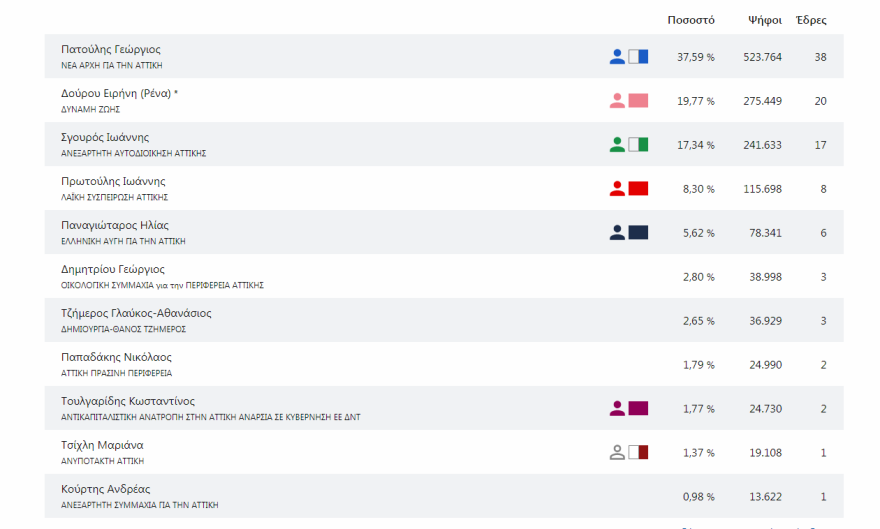Click the Κούρτης Ανδρέας candidate name

[106, 490]
